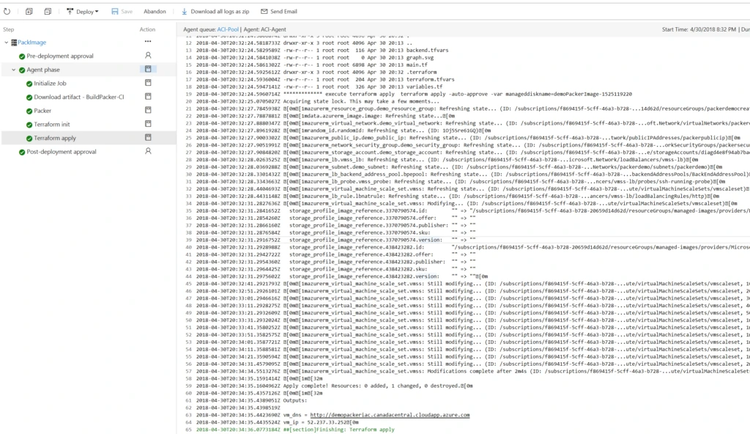Click the Send Email button
Image resolution: width=750 pixels, height=434 pixels.
(279, 11)
